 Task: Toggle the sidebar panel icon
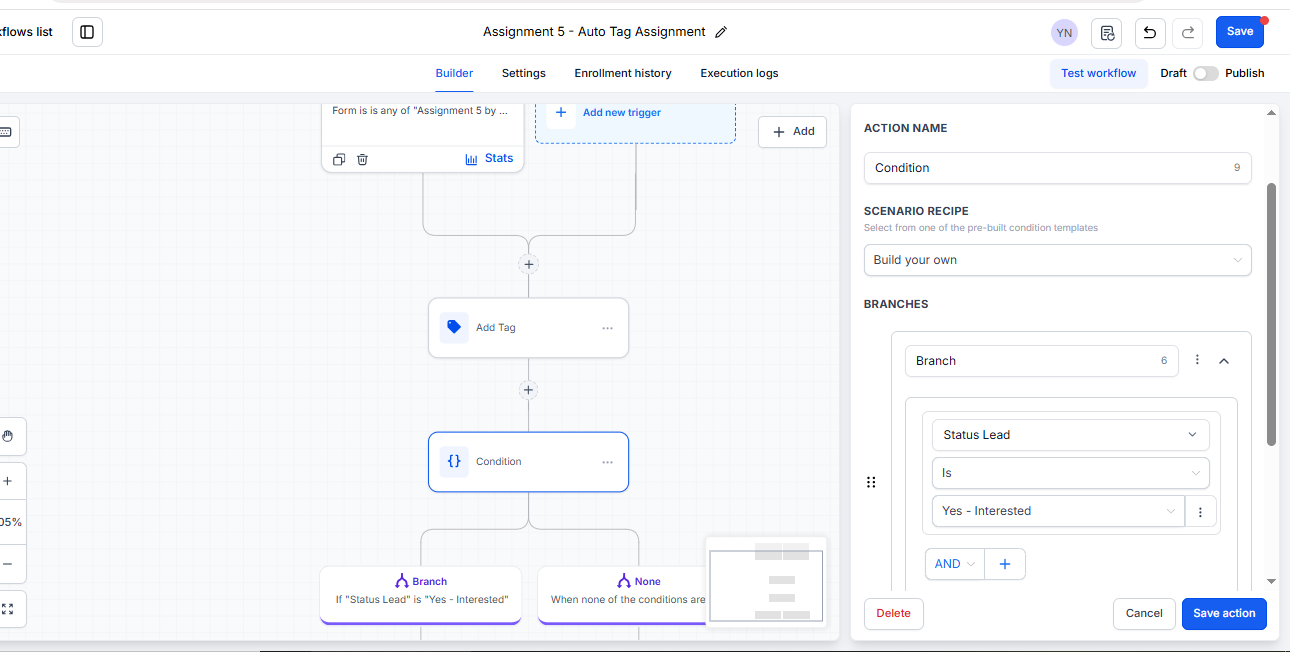click(87, 32)
